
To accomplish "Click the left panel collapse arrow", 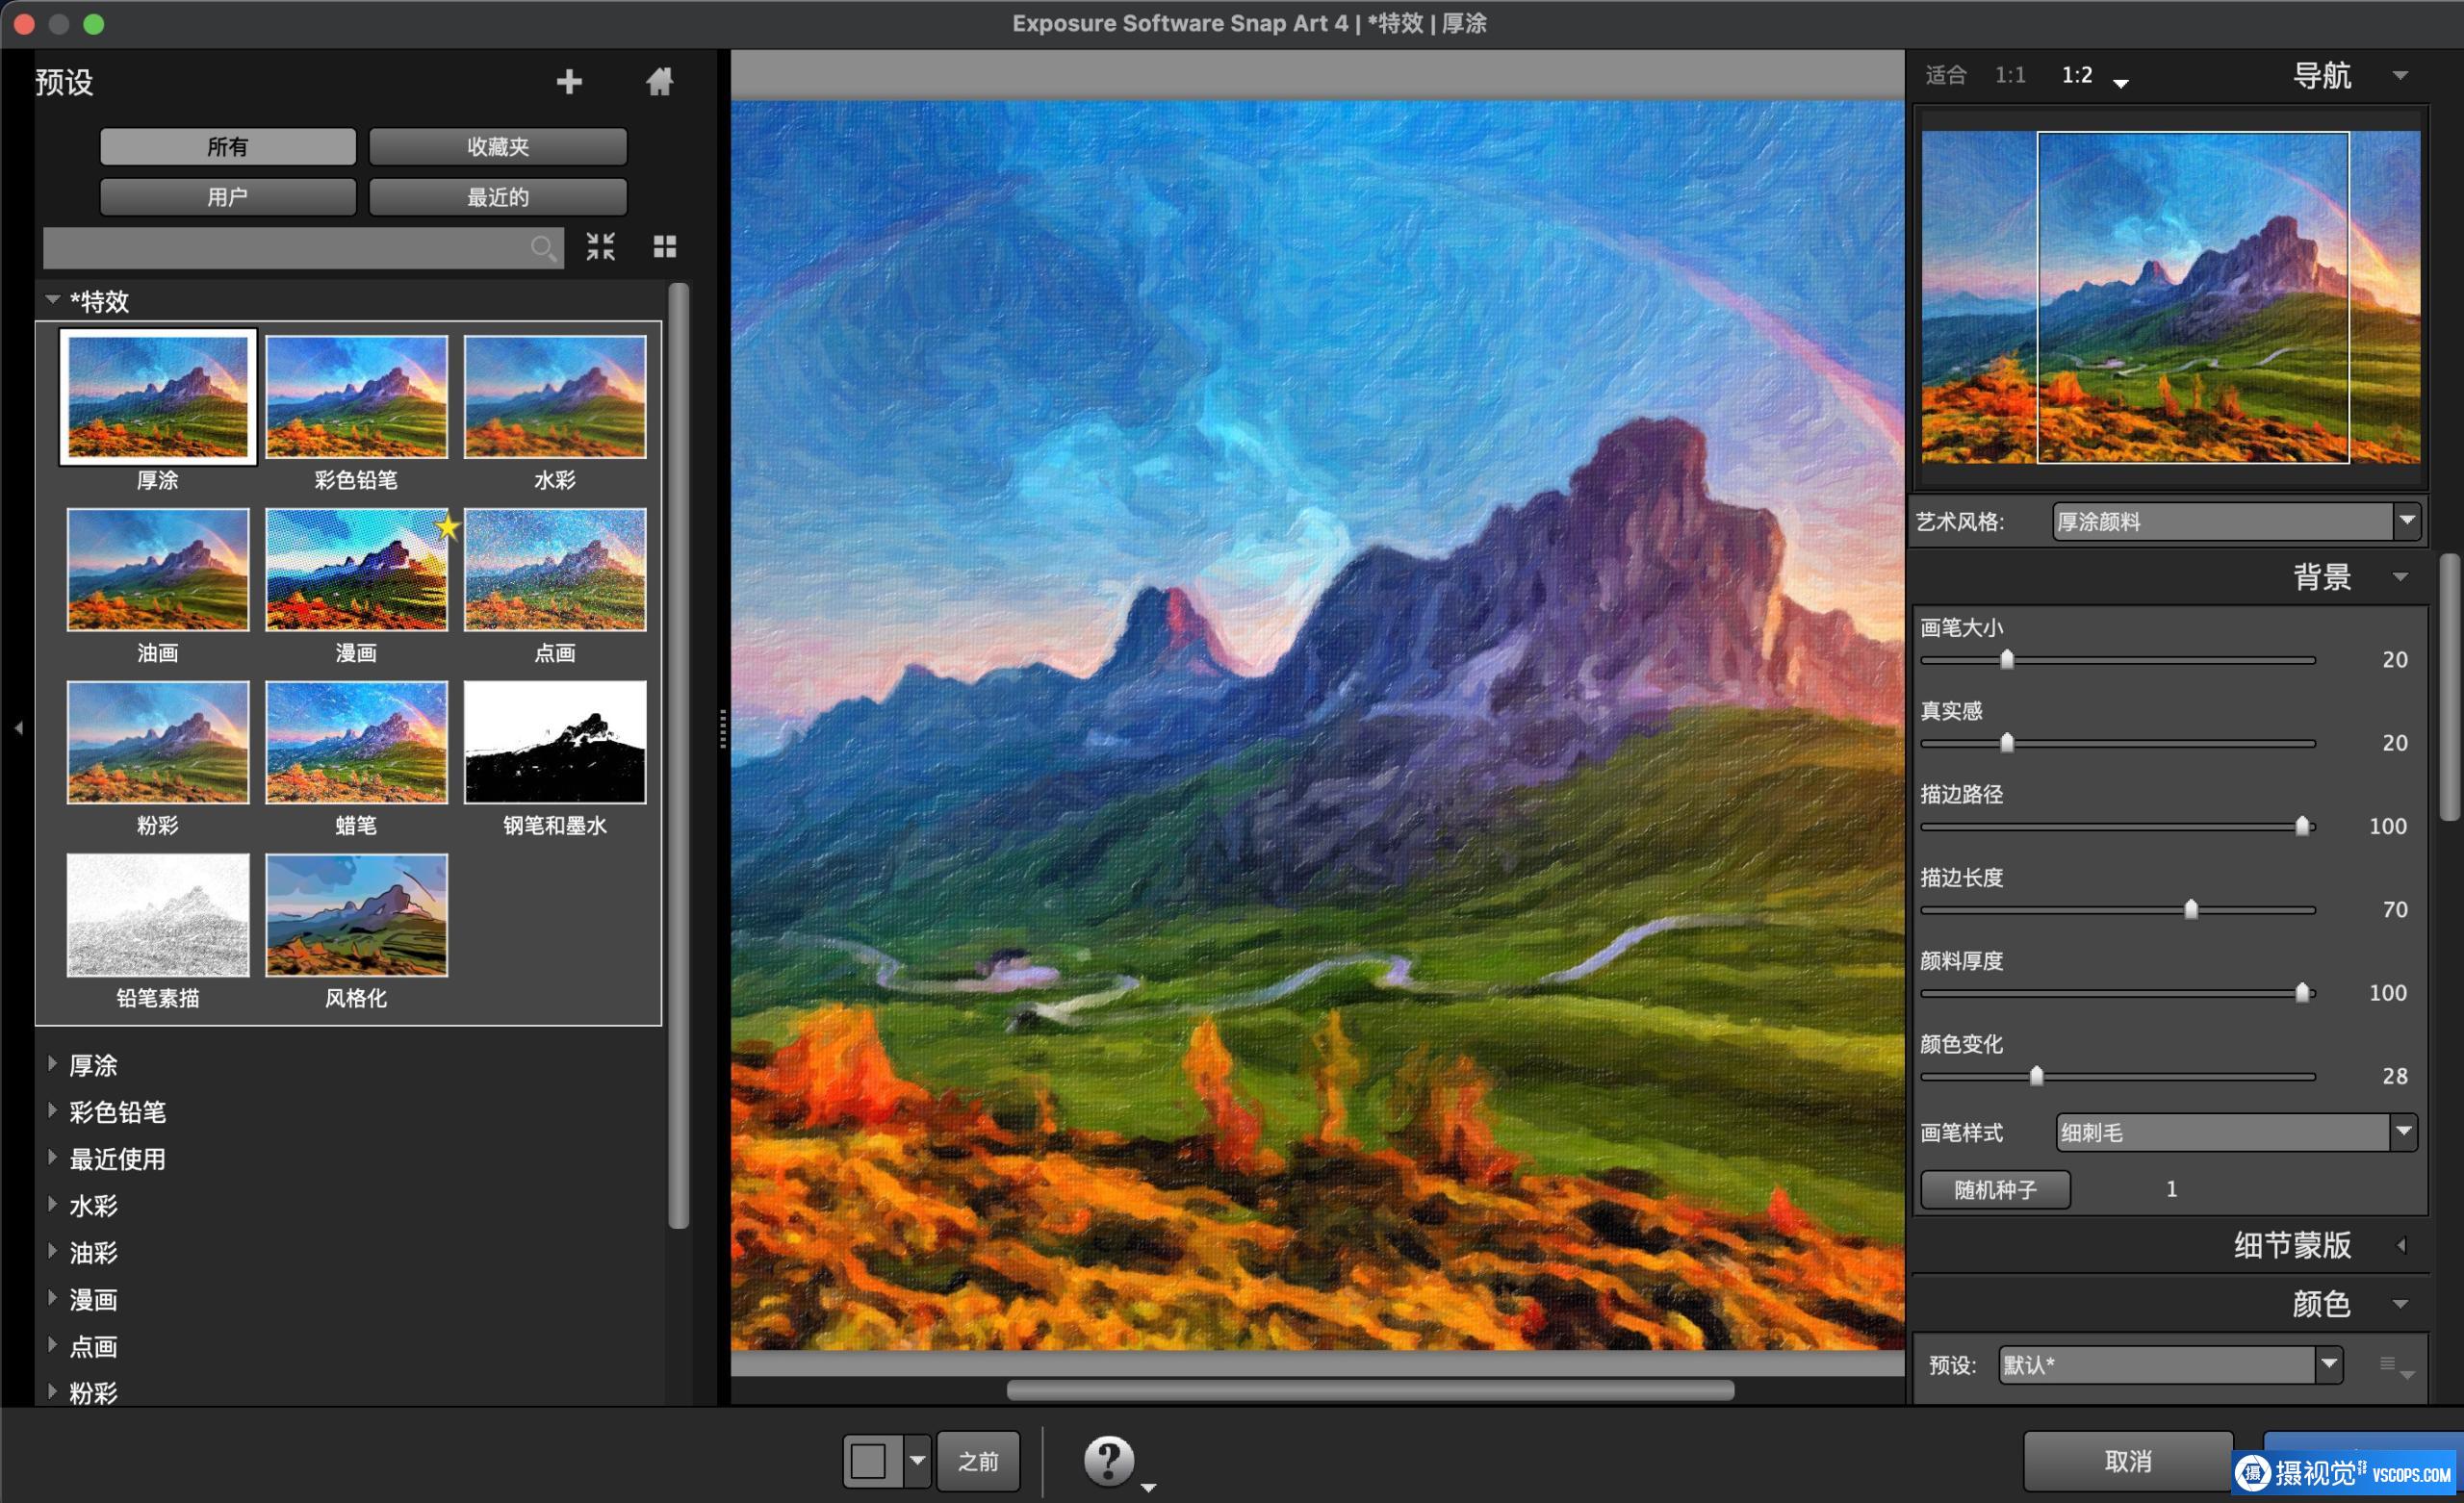I will coord(18,728).
